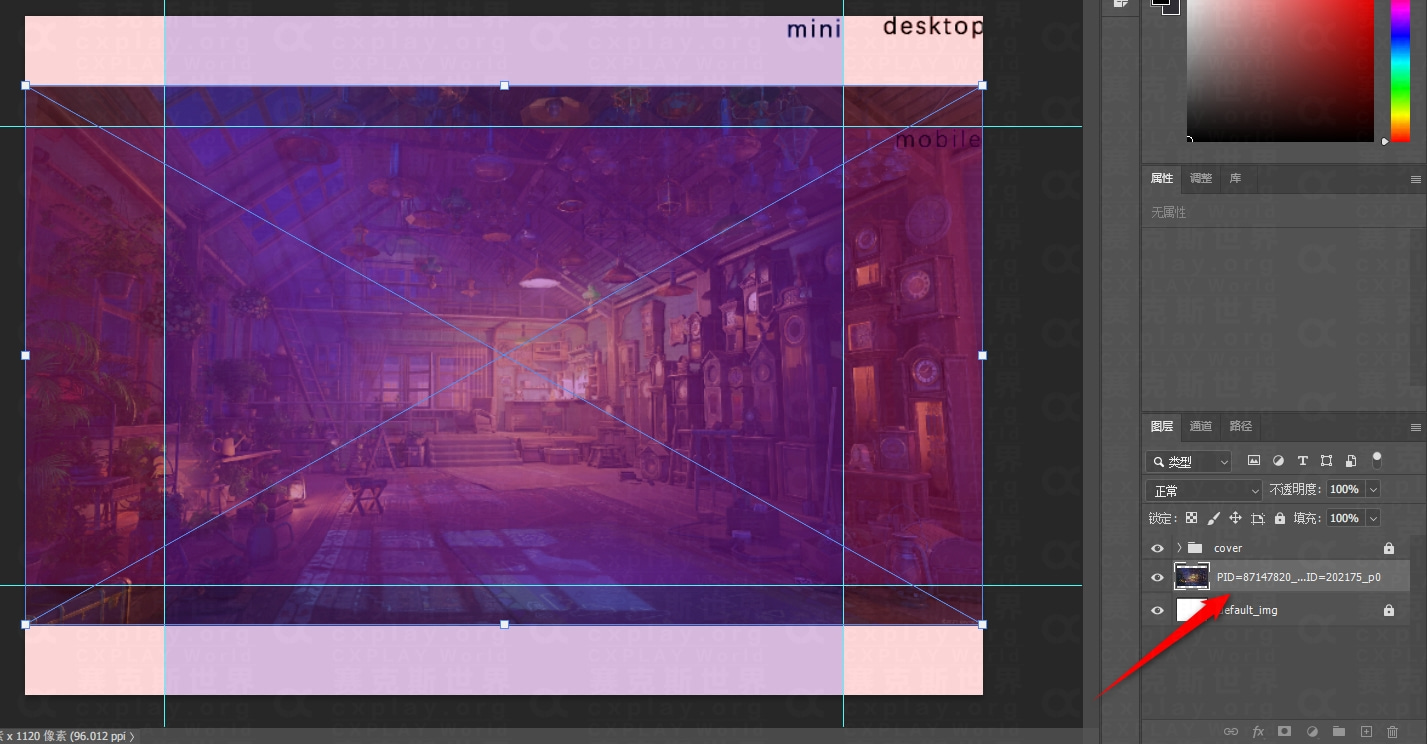
Task: Click the lock icon on default_img layer
Action: tap(1388, 610)
